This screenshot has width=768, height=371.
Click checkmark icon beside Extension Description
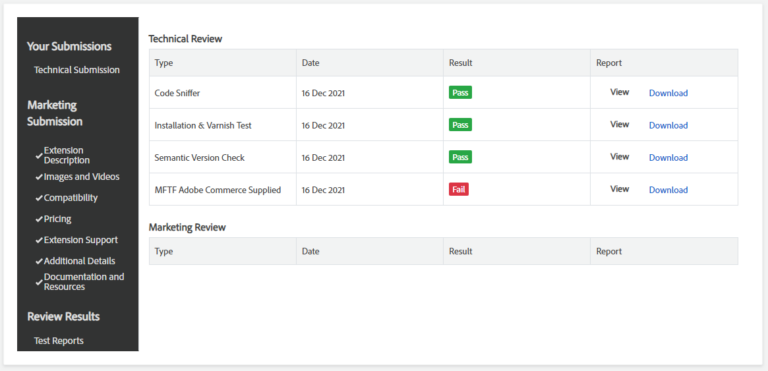39,156
